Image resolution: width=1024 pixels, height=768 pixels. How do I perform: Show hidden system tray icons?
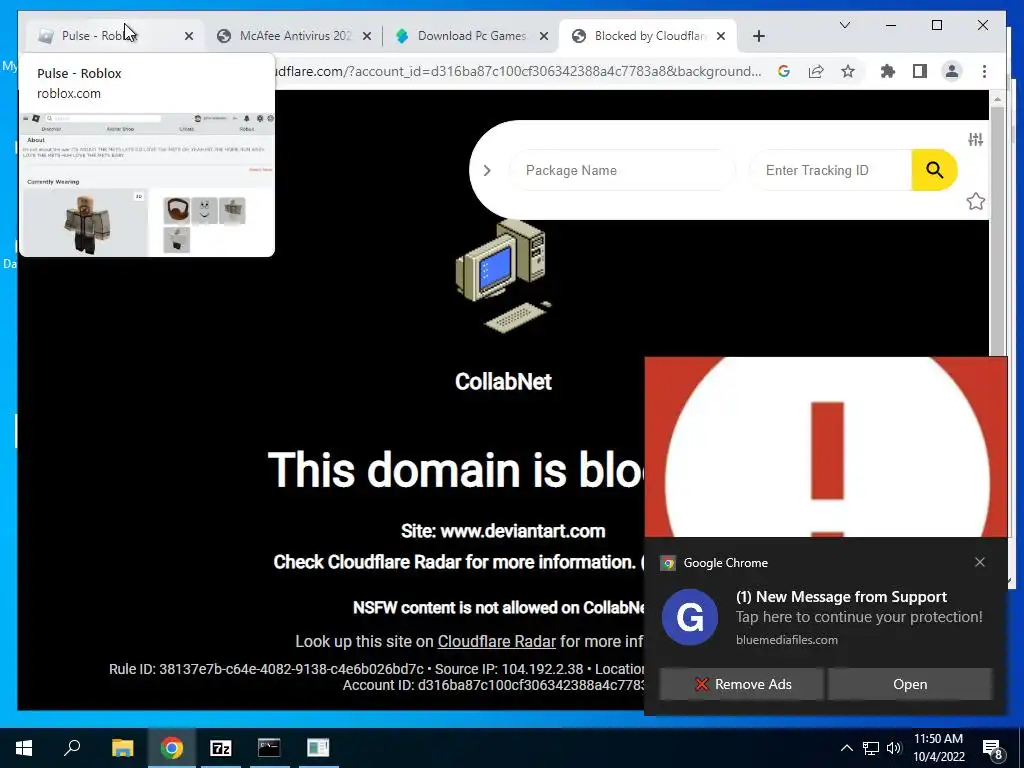(846, 748)
